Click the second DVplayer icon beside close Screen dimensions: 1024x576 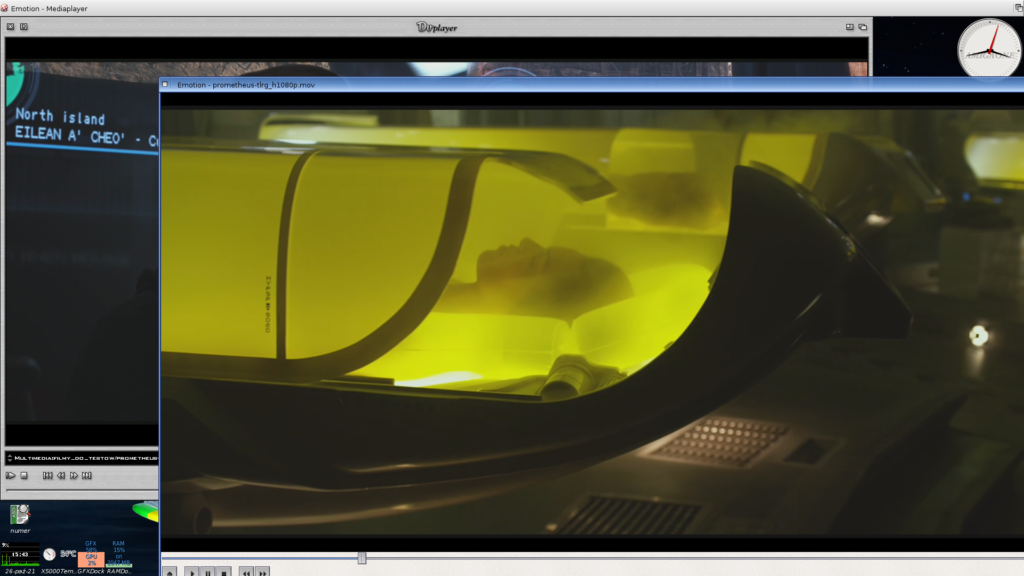pyautogui.click(x=24, y=27)
